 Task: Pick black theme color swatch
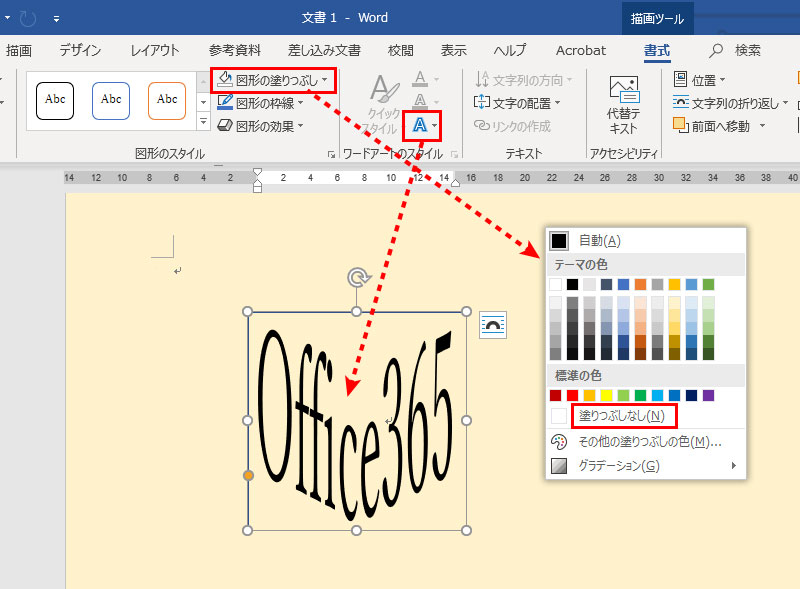click(572, 284)
